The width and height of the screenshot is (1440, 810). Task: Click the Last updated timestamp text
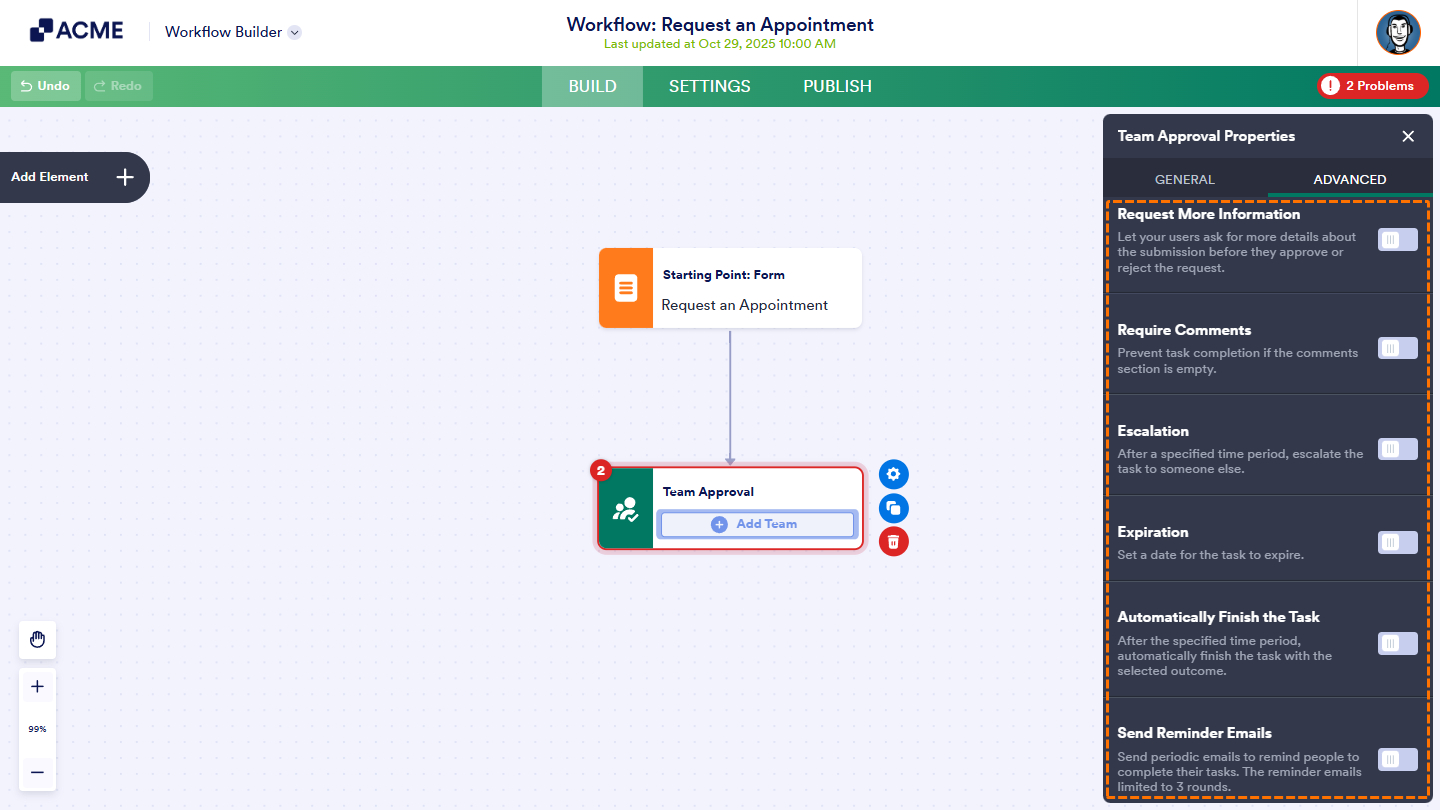(720, 44)
